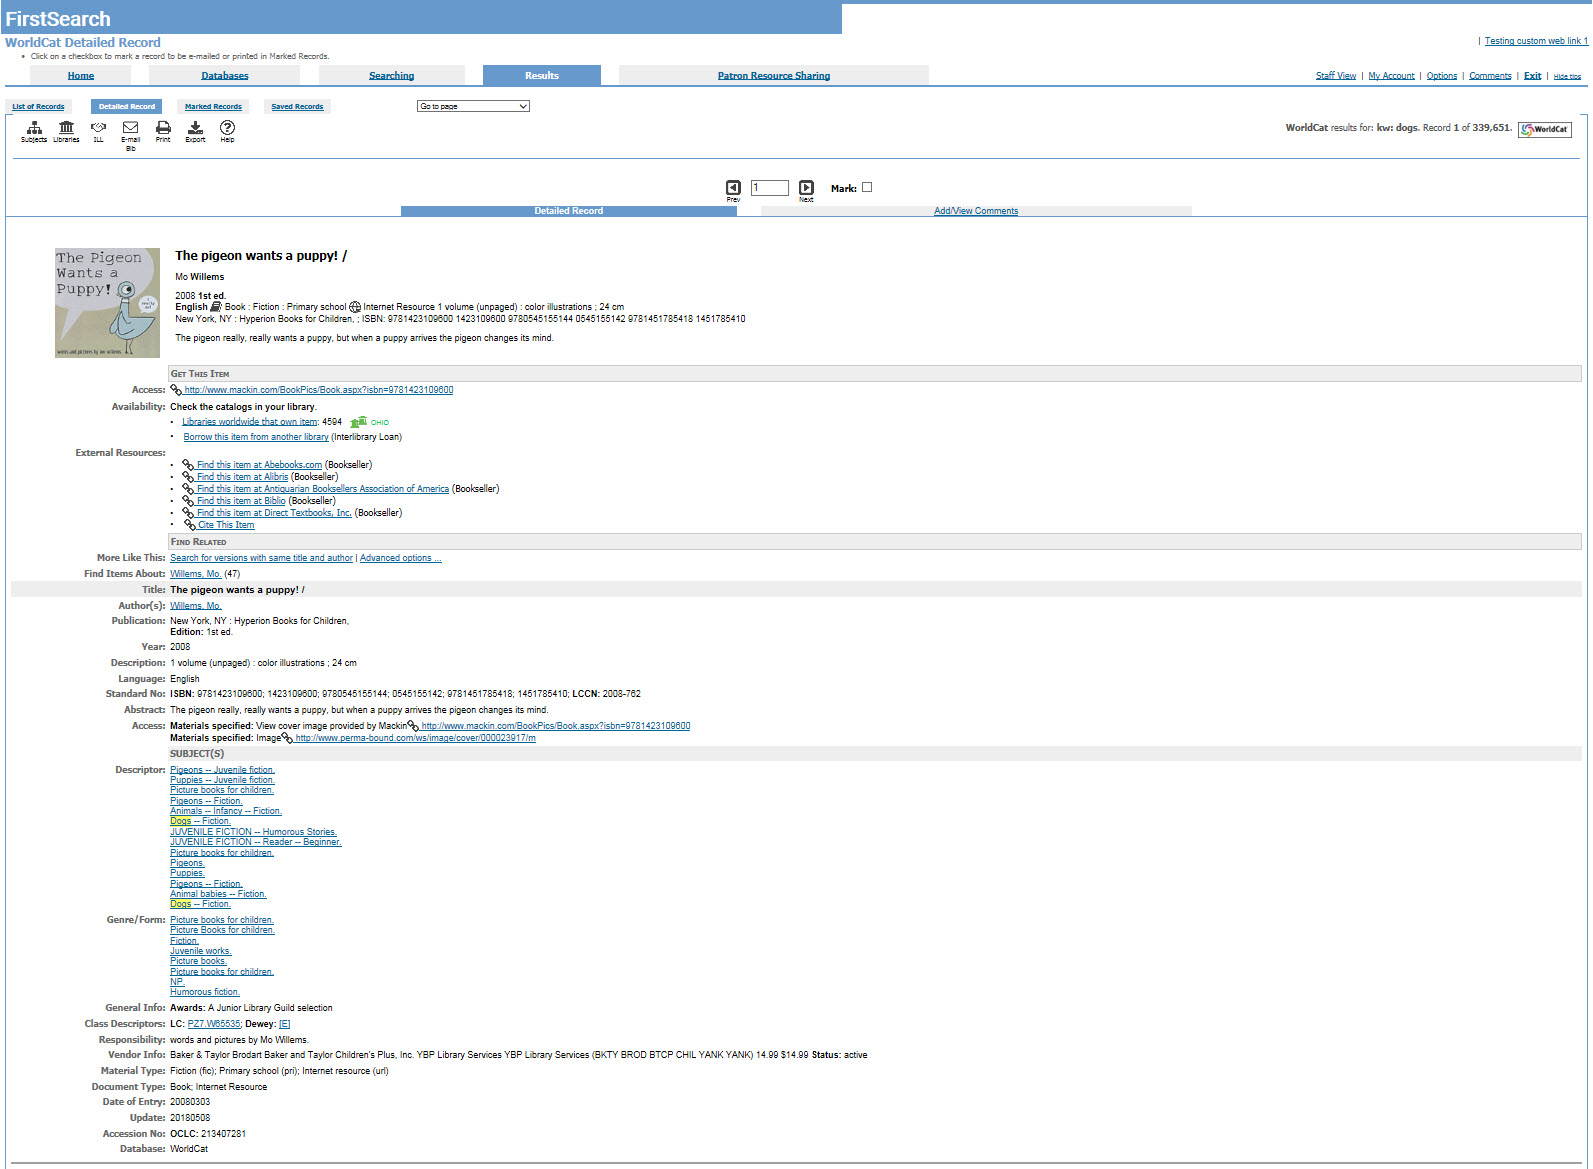
Task: Go to the Prev record arrow
Action: 733,188
